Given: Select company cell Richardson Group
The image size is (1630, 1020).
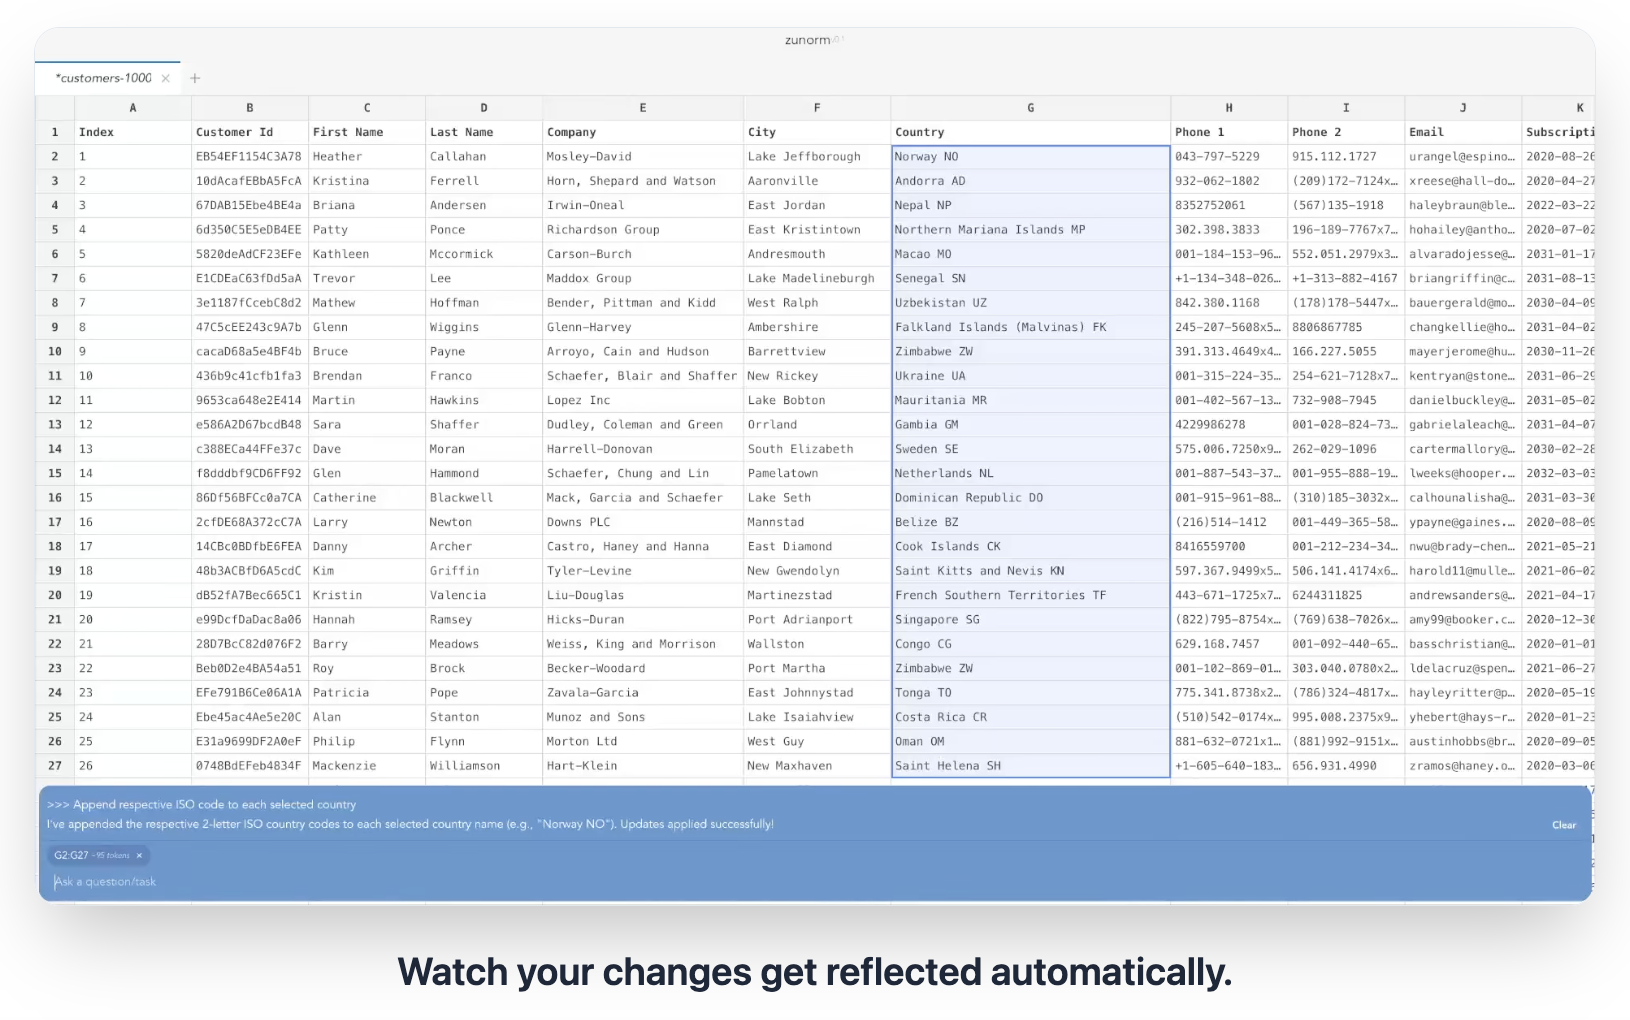Looking at the screenshot, I should pos(643,230).
